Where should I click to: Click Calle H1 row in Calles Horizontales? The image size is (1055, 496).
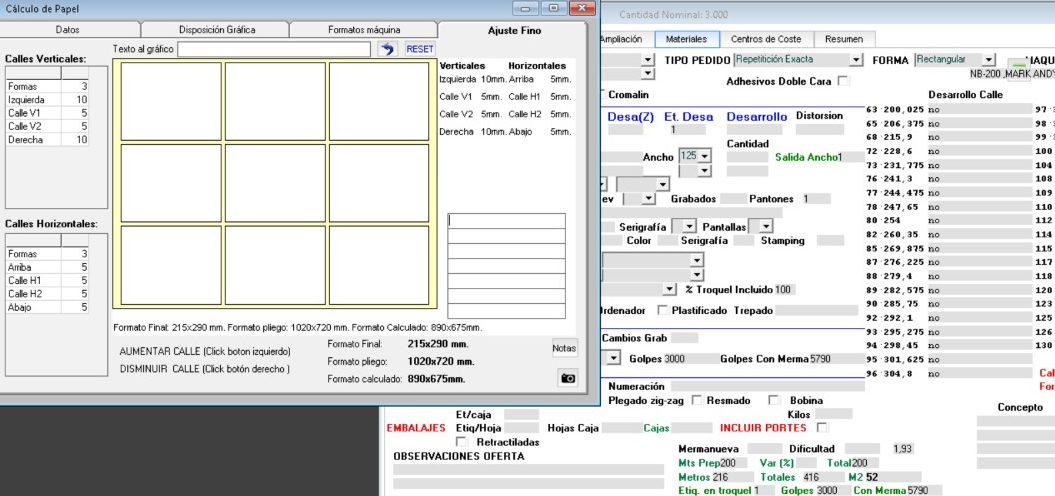tap(47, 281)
